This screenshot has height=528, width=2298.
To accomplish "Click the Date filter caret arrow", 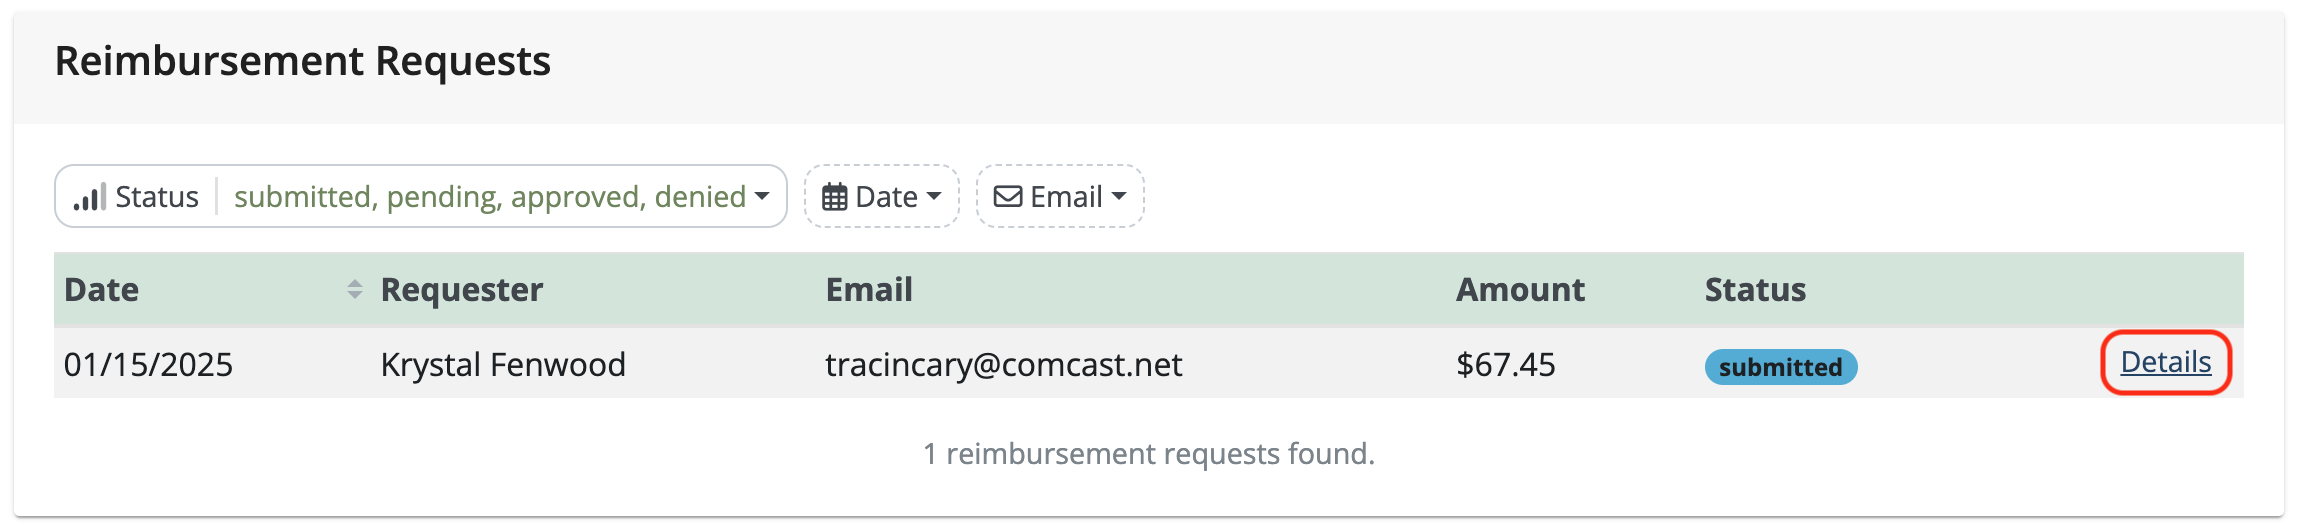I will pyautogui.click(x=934, y=197).
